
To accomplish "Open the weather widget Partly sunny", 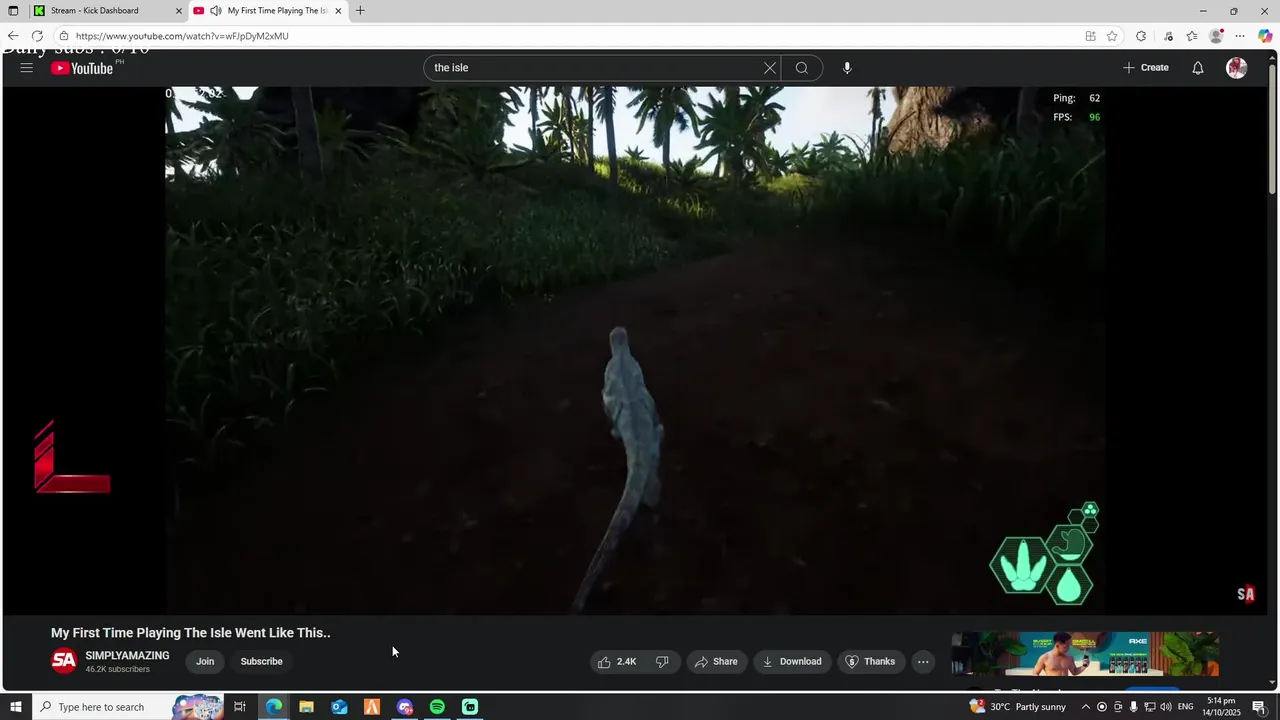I will [1017, 707].
